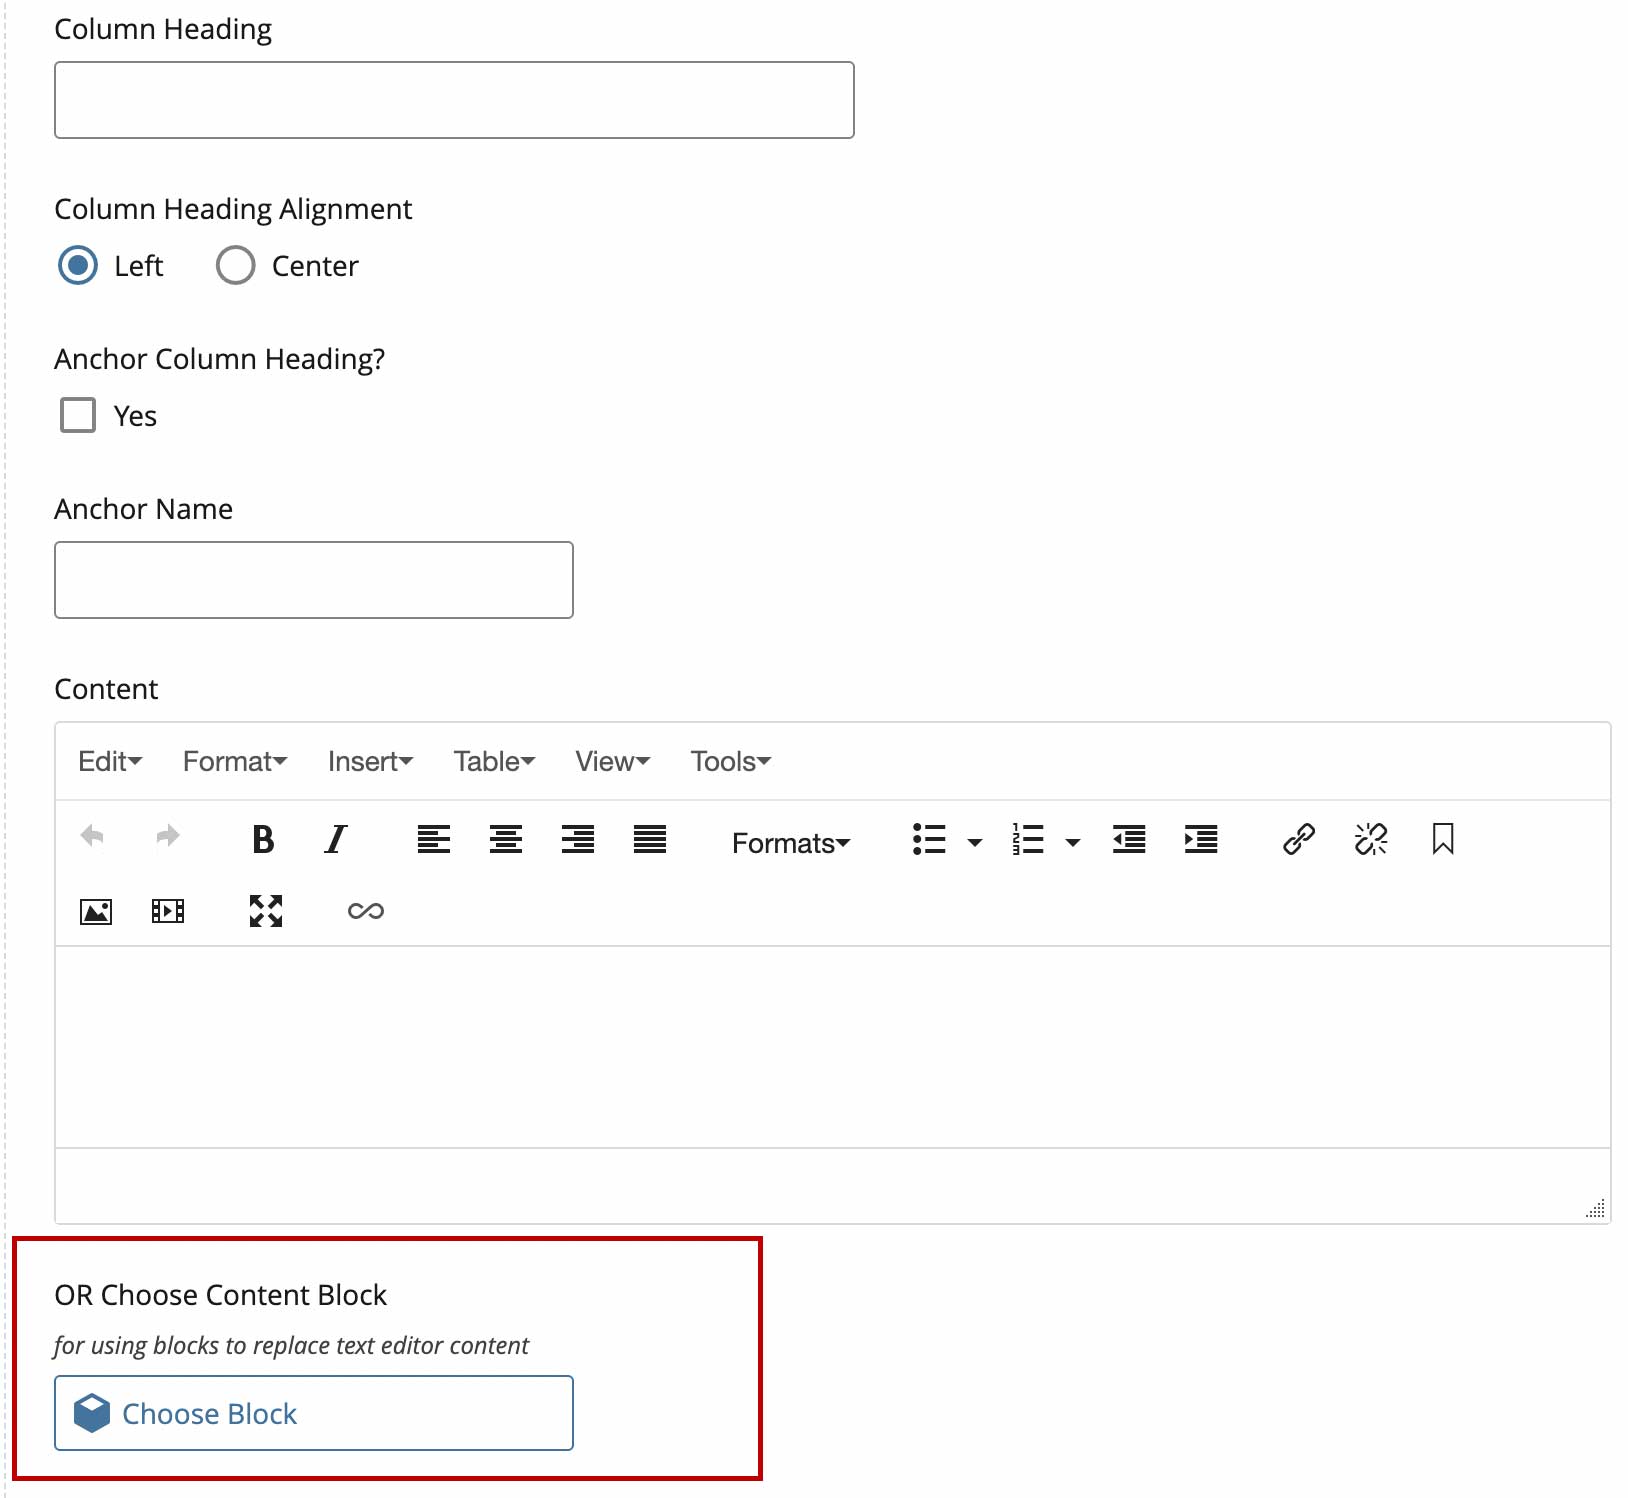Click the justify alignment icon
The image size is (1628, 1498).
649,839
